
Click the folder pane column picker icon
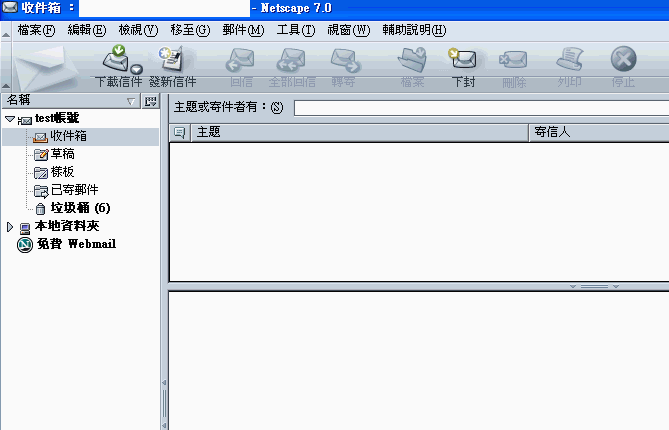point(151,101)
